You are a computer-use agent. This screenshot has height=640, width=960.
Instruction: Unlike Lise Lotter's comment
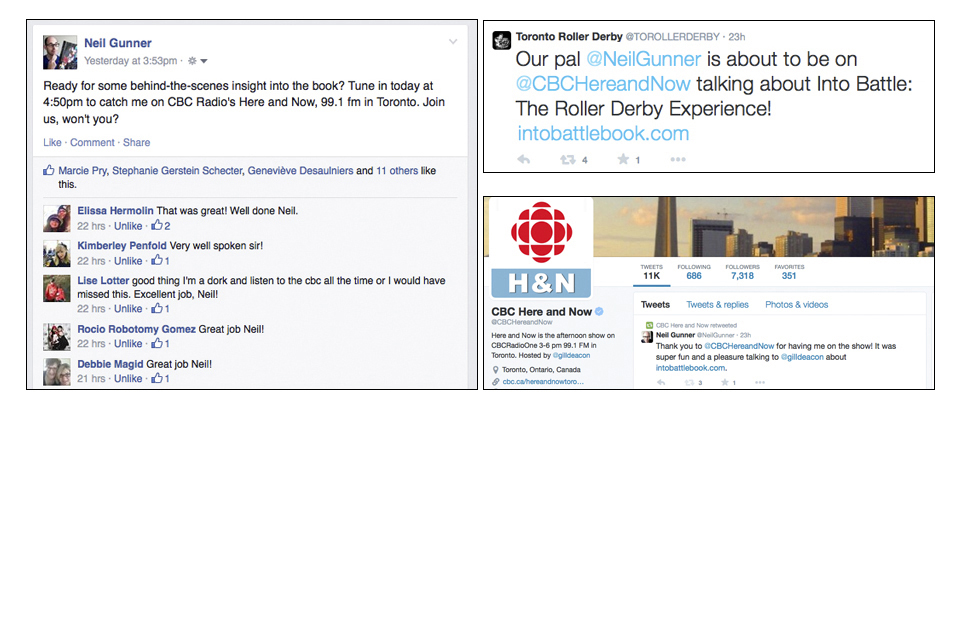pyautogui.click(x=128, y=309)
